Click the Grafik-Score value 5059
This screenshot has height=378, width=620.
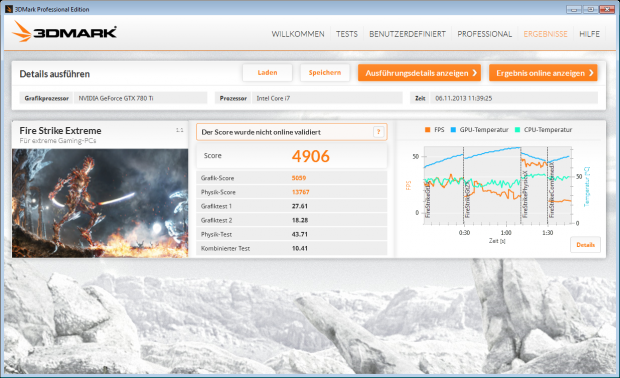299,178
